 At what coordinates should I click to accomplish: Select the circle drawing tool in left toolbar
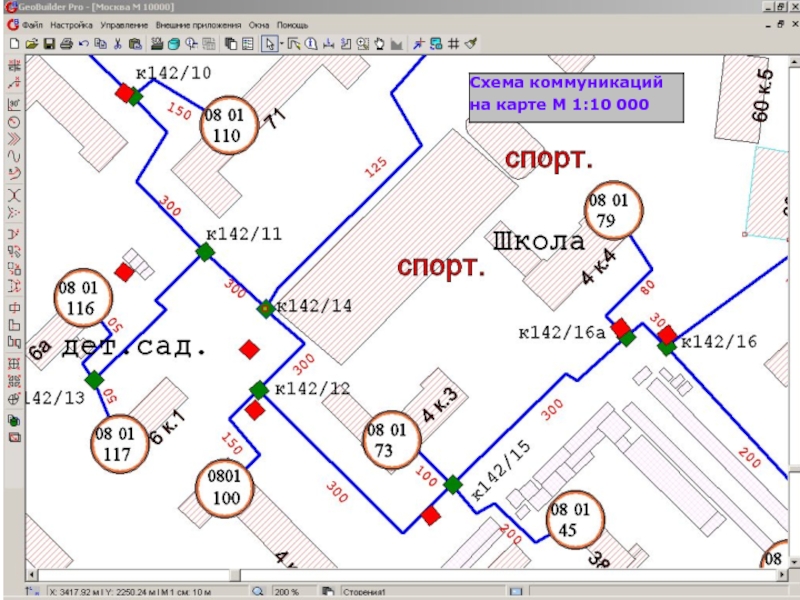(14, 122)
